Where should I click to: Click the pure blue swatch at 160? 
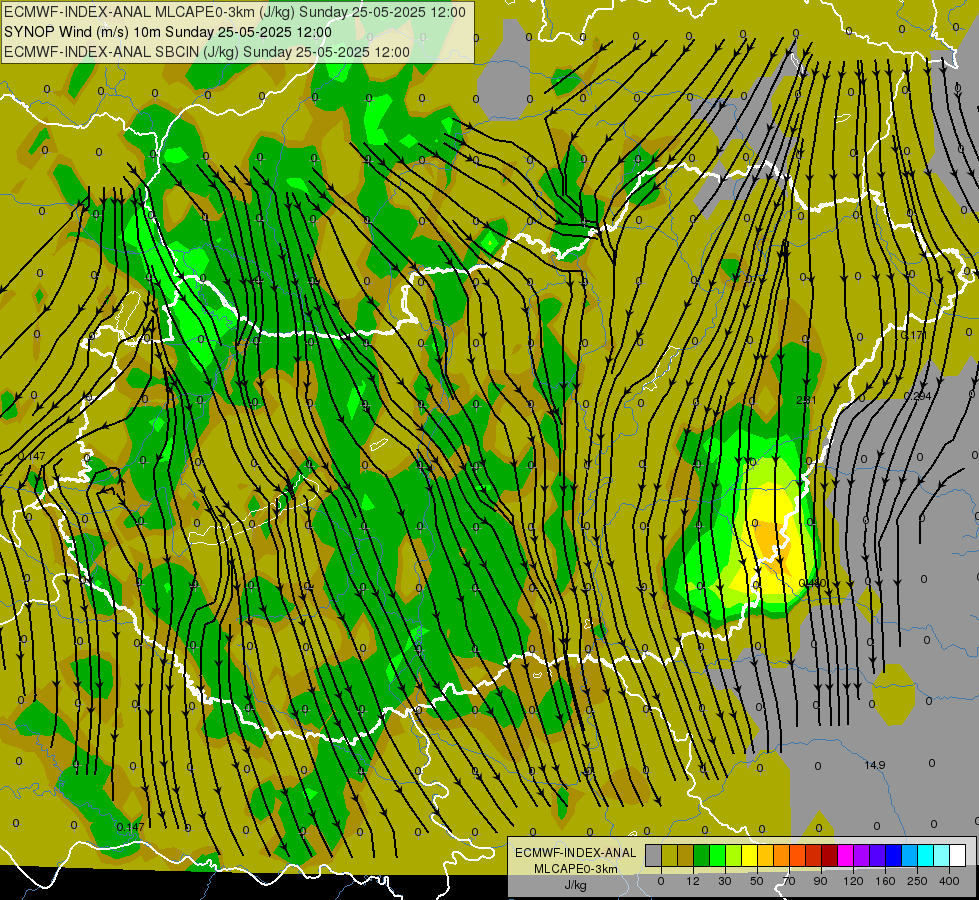tap(894, 855)
